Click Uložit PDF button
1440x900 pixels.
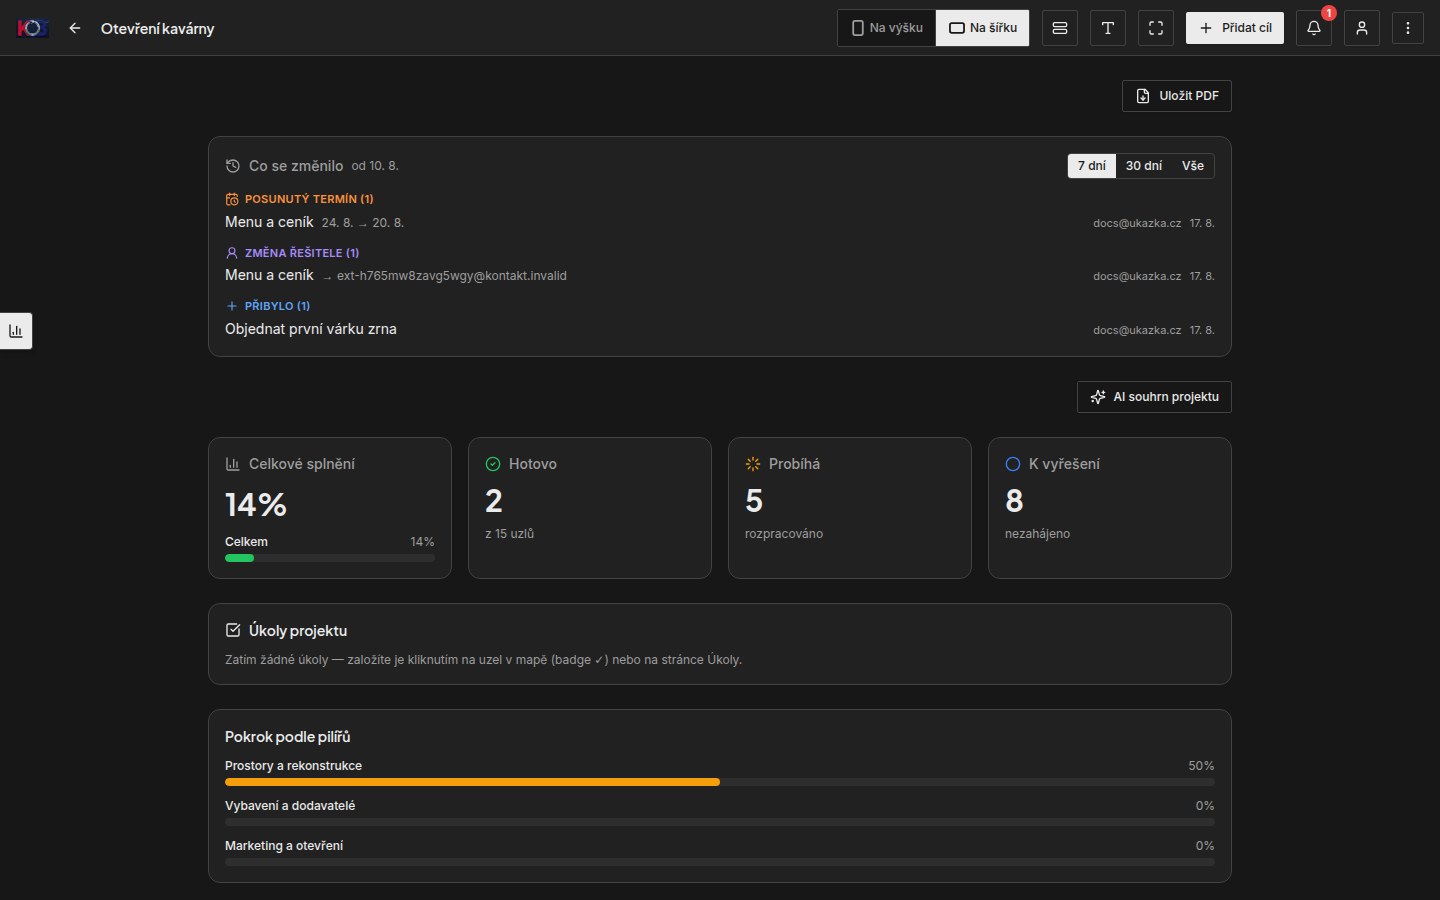tap(1177, 96)
